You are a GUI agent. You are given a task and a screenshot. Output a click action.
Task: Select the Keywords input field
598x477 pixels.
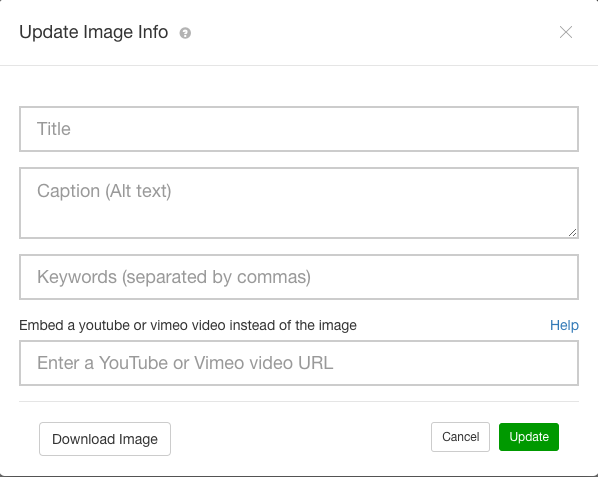click(x=299, y=277)
